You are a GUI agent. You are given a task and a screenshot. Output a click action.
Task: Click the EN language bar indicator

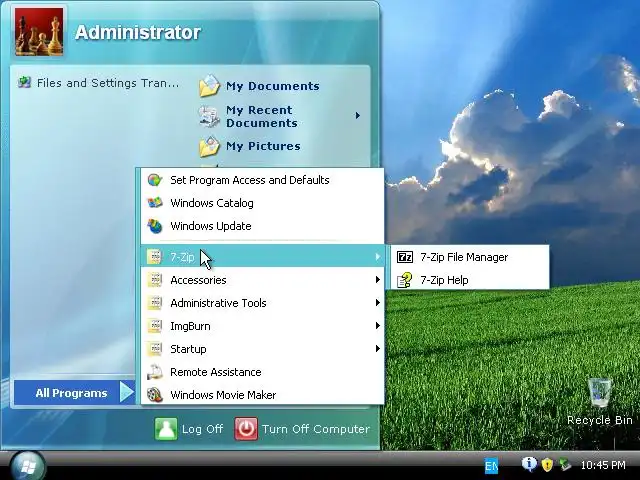491,466
